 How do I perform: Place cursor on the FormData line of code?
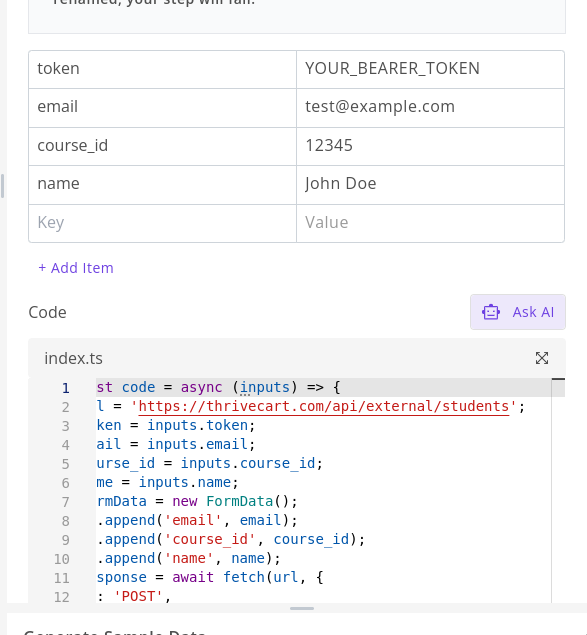point(197,501)
